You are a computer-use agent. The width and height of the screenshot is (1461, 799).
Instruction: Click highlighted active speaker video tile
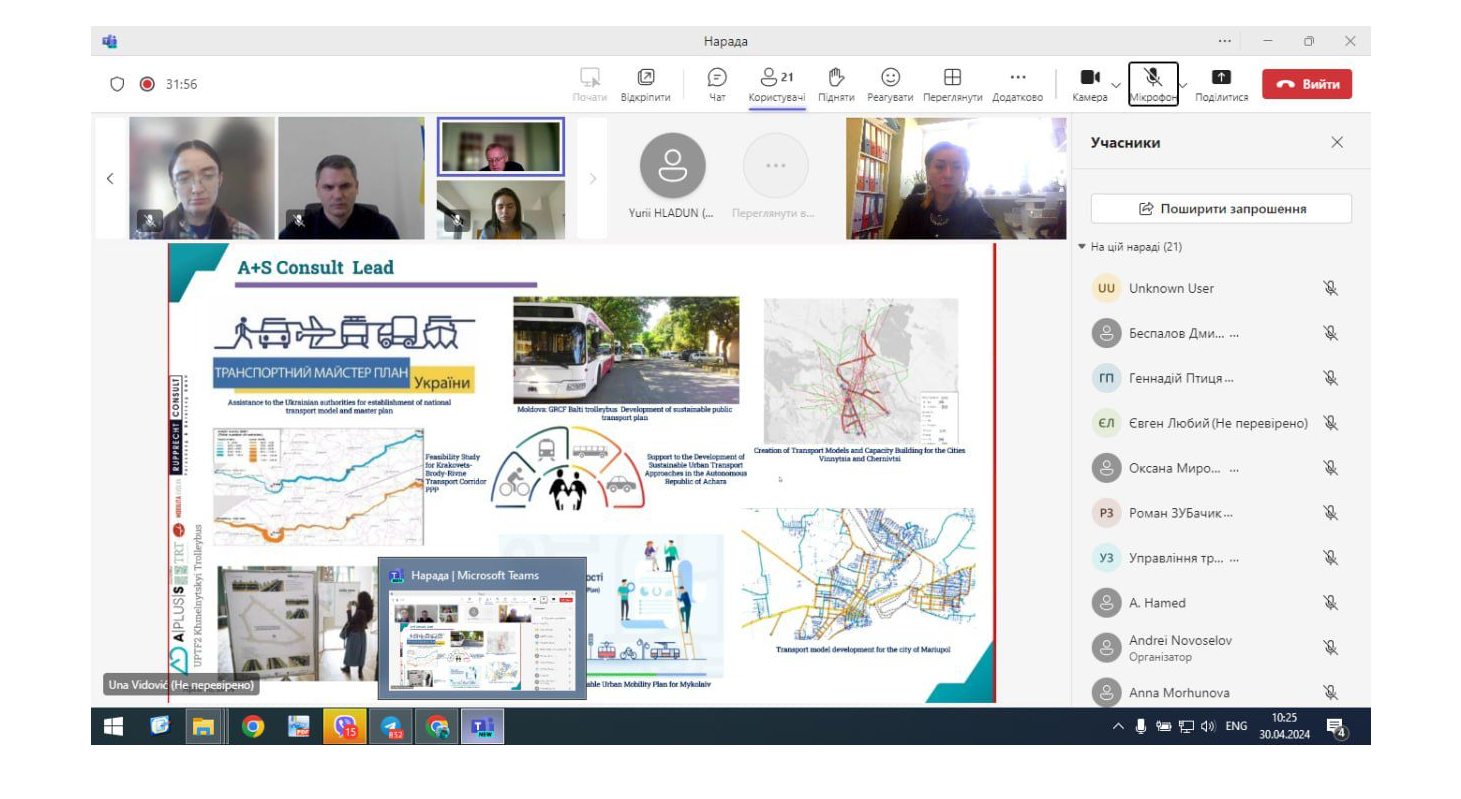(x=500, y=146)
